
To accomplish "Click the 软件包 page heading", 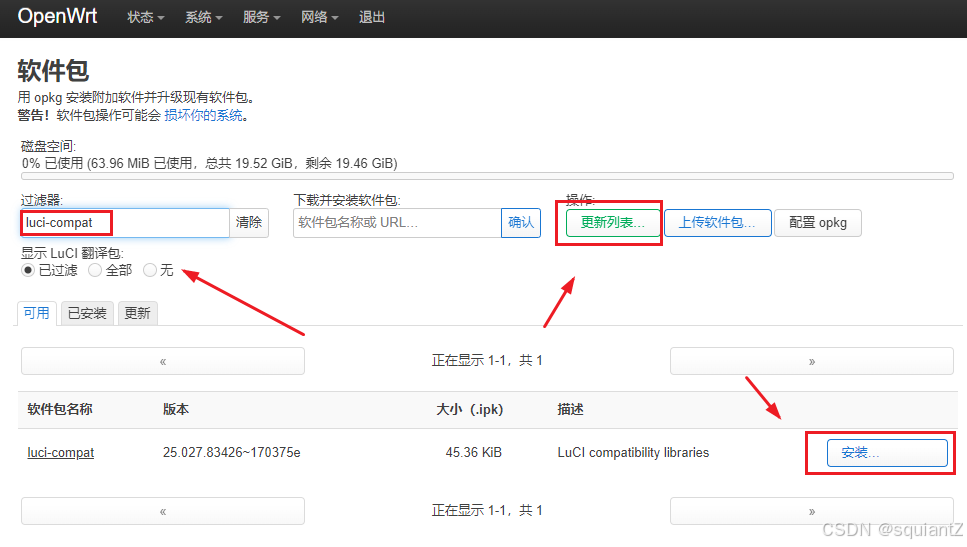I will click(x=53, y=71).
